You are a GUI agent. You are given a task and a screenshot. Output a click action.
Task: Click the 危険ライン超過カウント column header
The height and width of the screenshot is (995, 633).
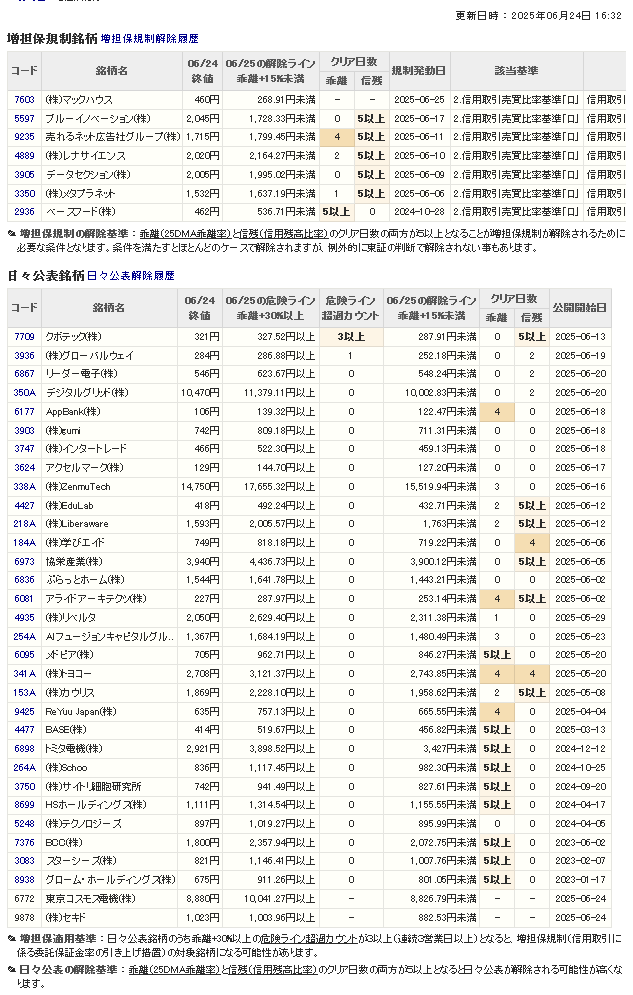350,308
